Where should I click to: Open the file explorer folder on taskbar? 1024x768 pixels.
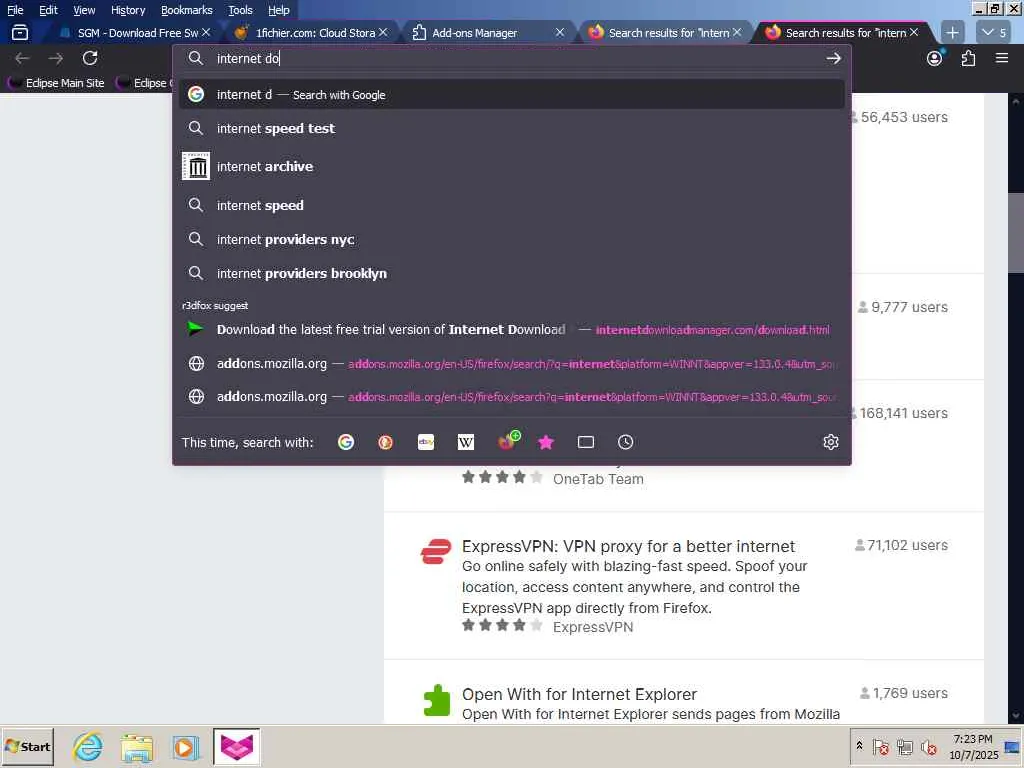(136, 747)
